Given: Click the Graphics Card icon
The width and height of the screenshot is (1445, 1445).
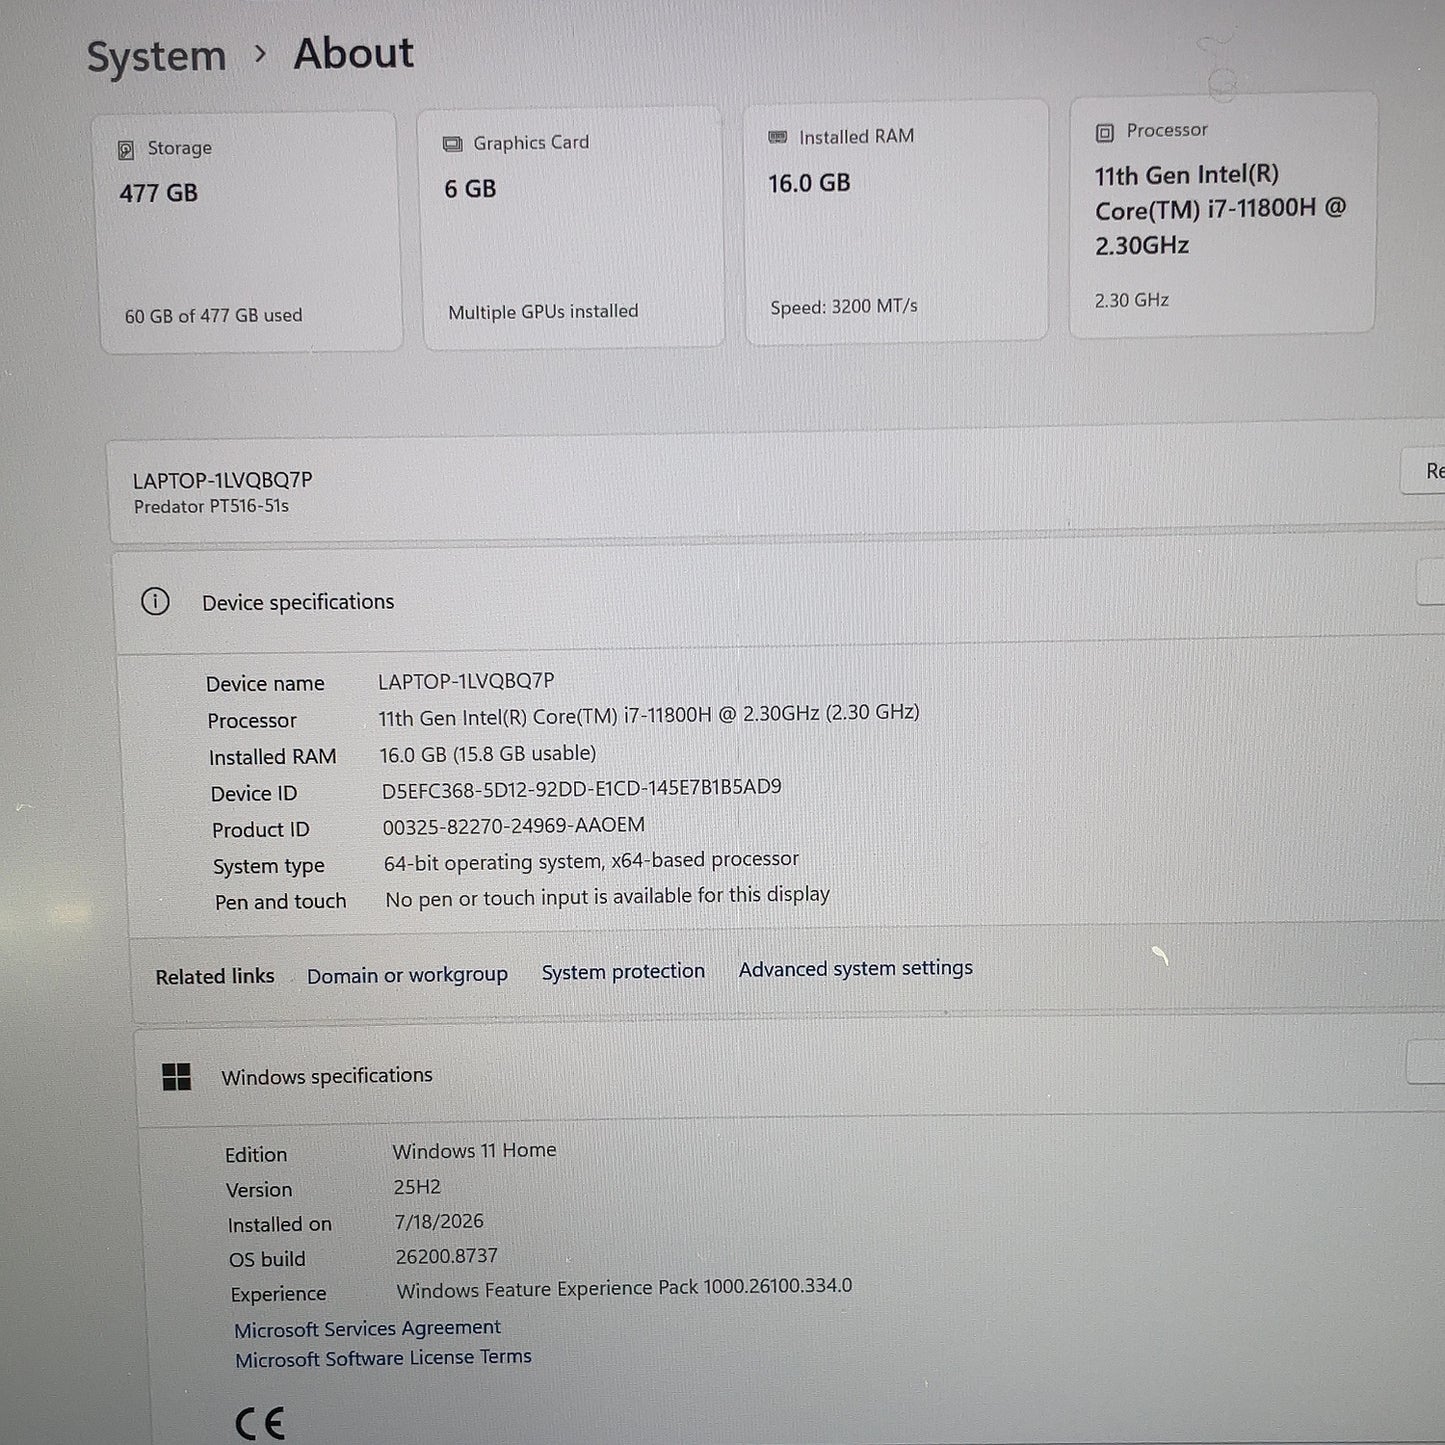Looking at the screenshot, I should 452,144.
